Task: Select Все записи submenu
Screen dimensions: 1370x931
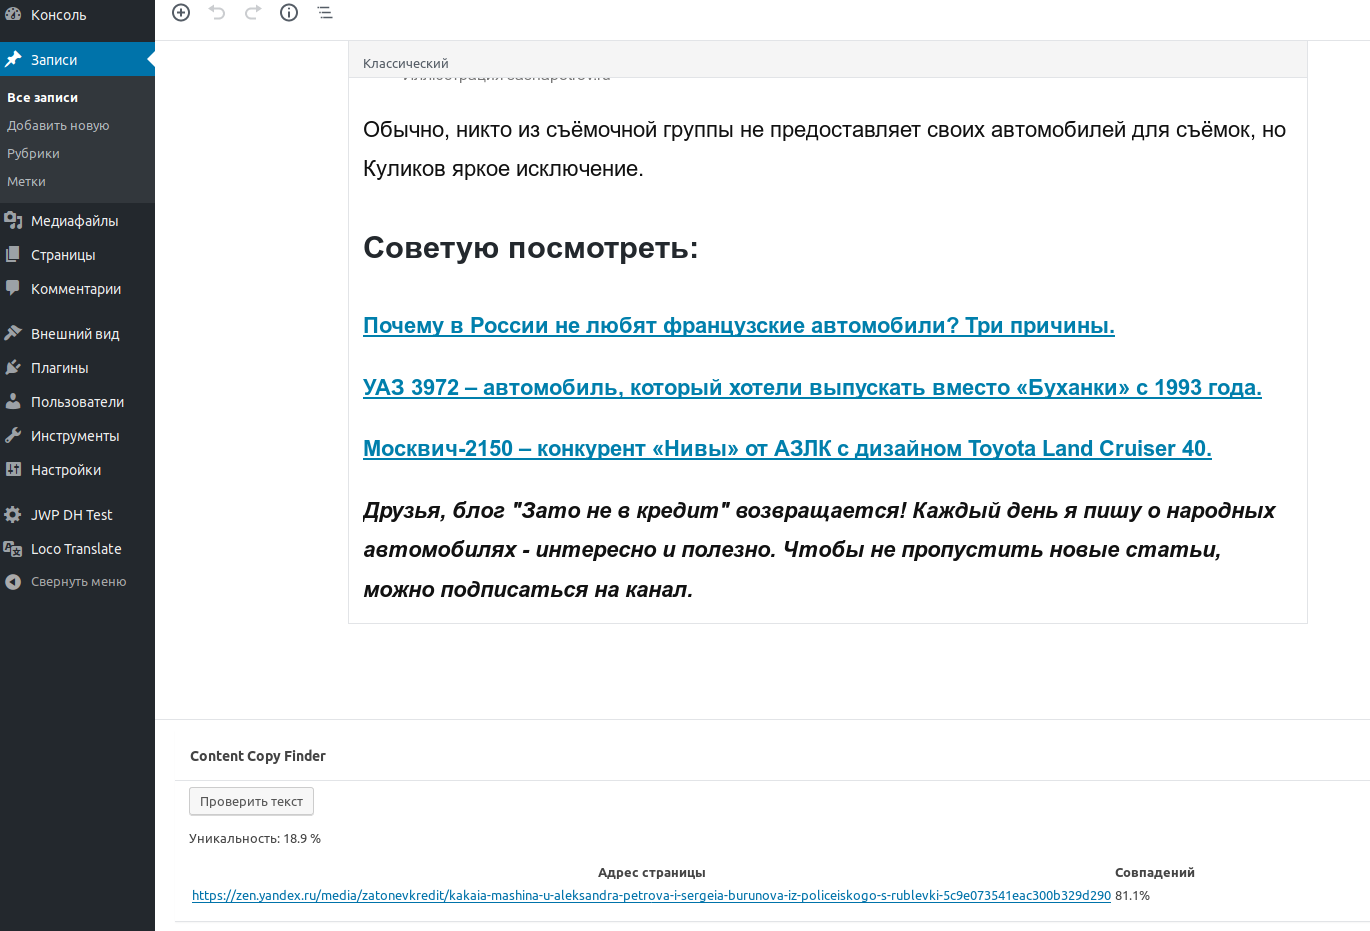Action: click(42, 97)
